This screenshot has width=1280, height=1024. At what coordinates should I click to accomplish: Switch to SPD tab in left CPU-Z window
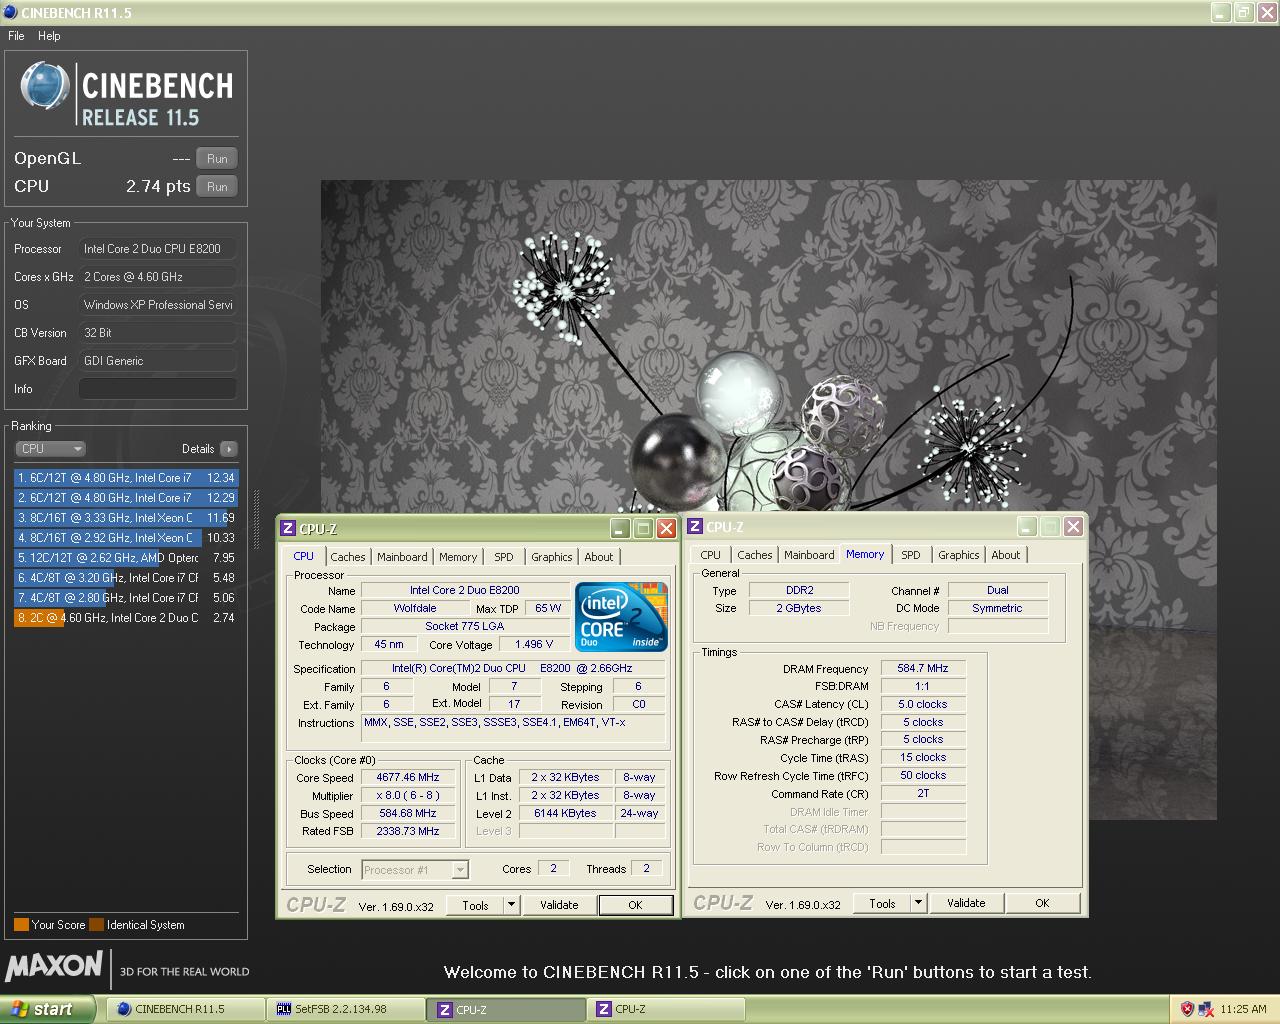pos(504,557)
